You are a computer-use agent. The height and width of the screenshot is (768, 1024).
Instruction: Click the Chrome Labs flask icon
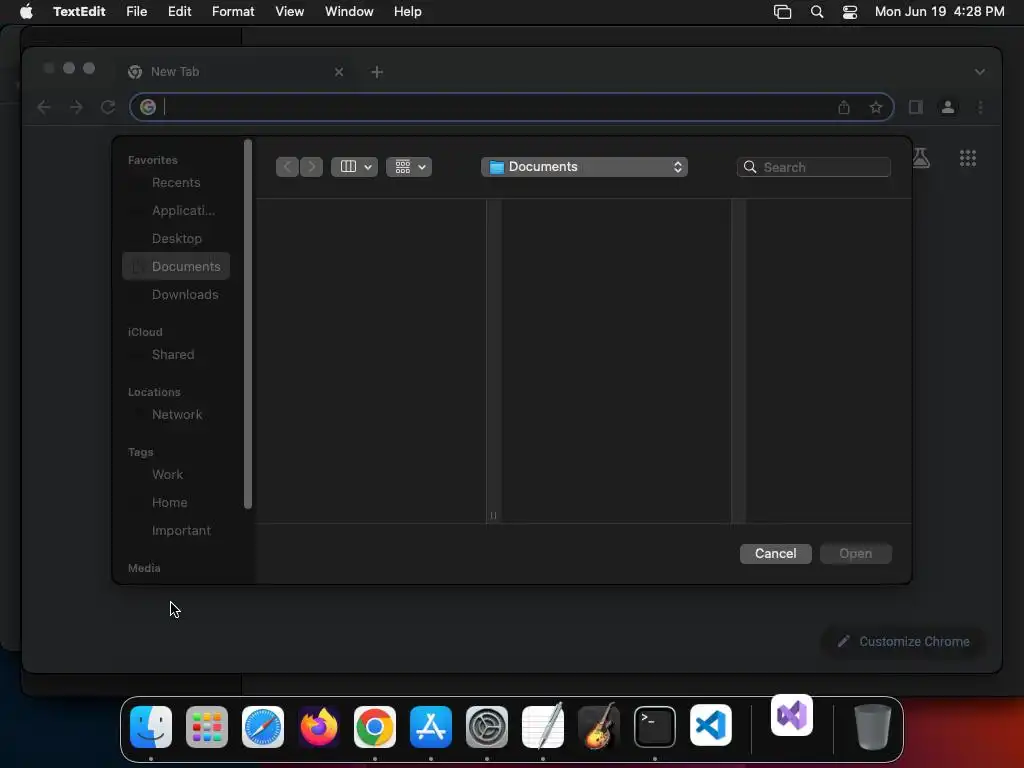[921, 158]
